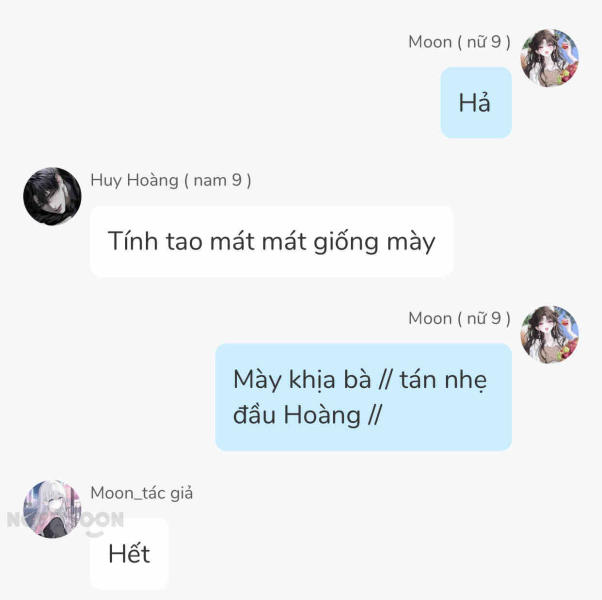Open Huy Hoàng's dark-haired profile avatar
The width and height of the screenshot is (602, 600).
pos(52,196)
